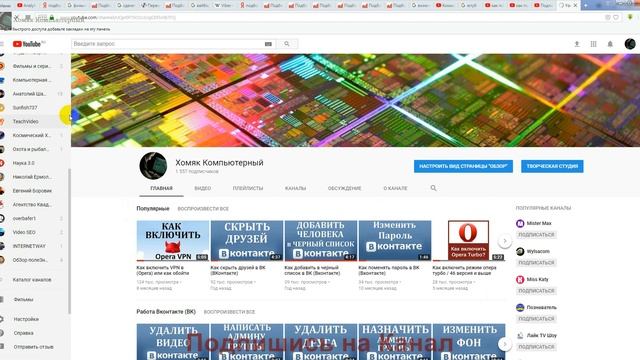Switch to the ГЛАВНАЯ tab

(161, 188)
